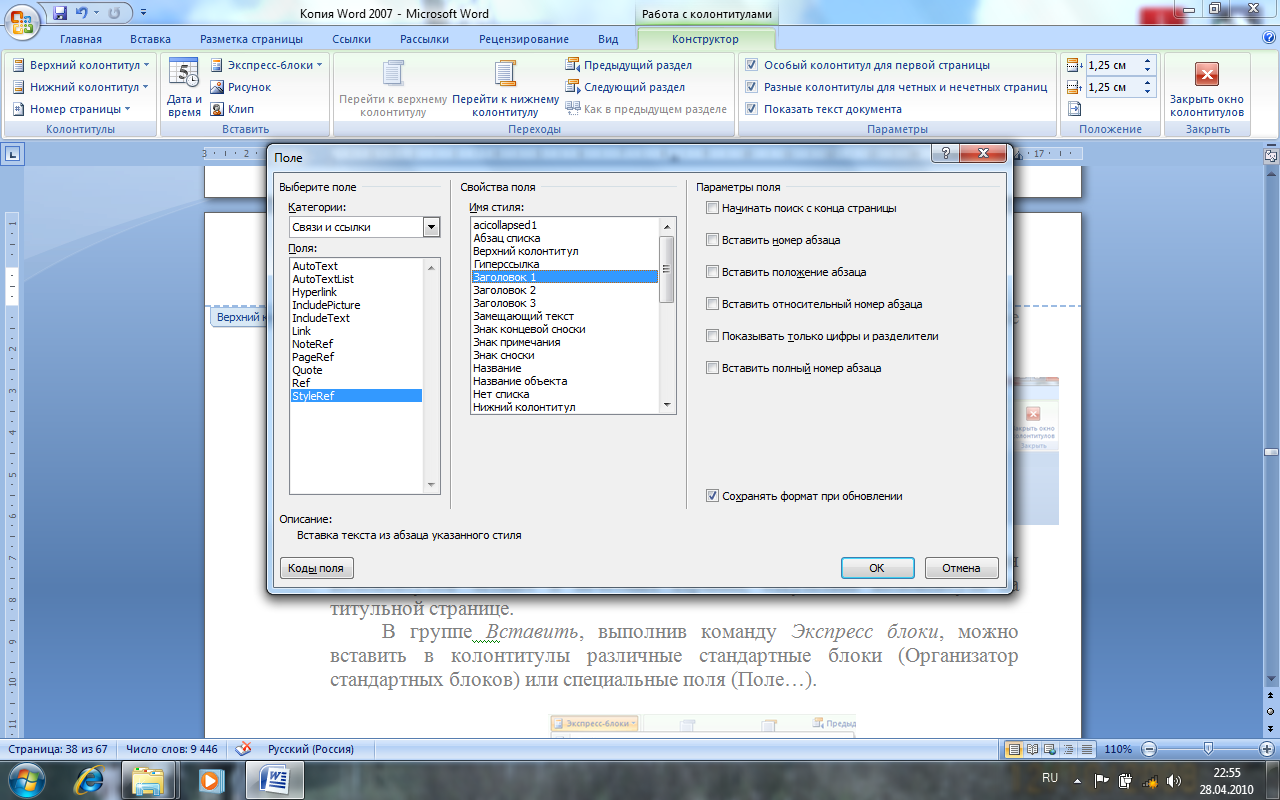
Task: Click the Office button
Action: 22,21
